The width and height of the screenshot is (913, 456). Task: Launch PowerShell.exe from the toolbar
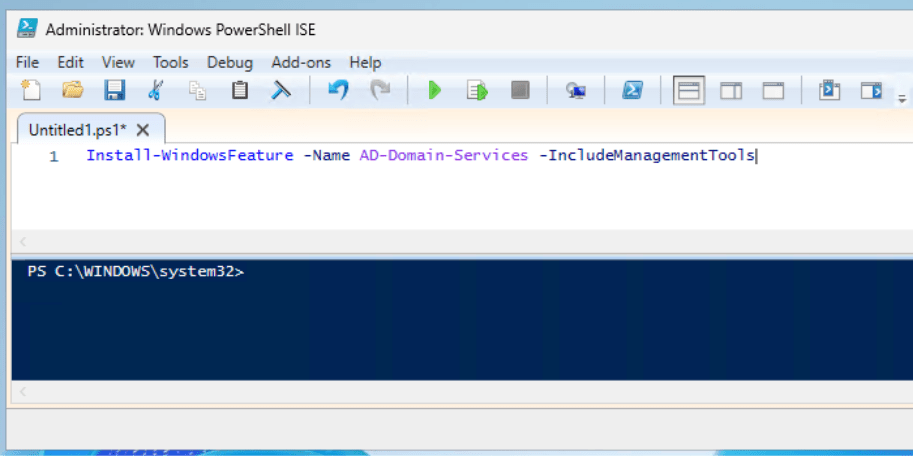click(632, 91)
